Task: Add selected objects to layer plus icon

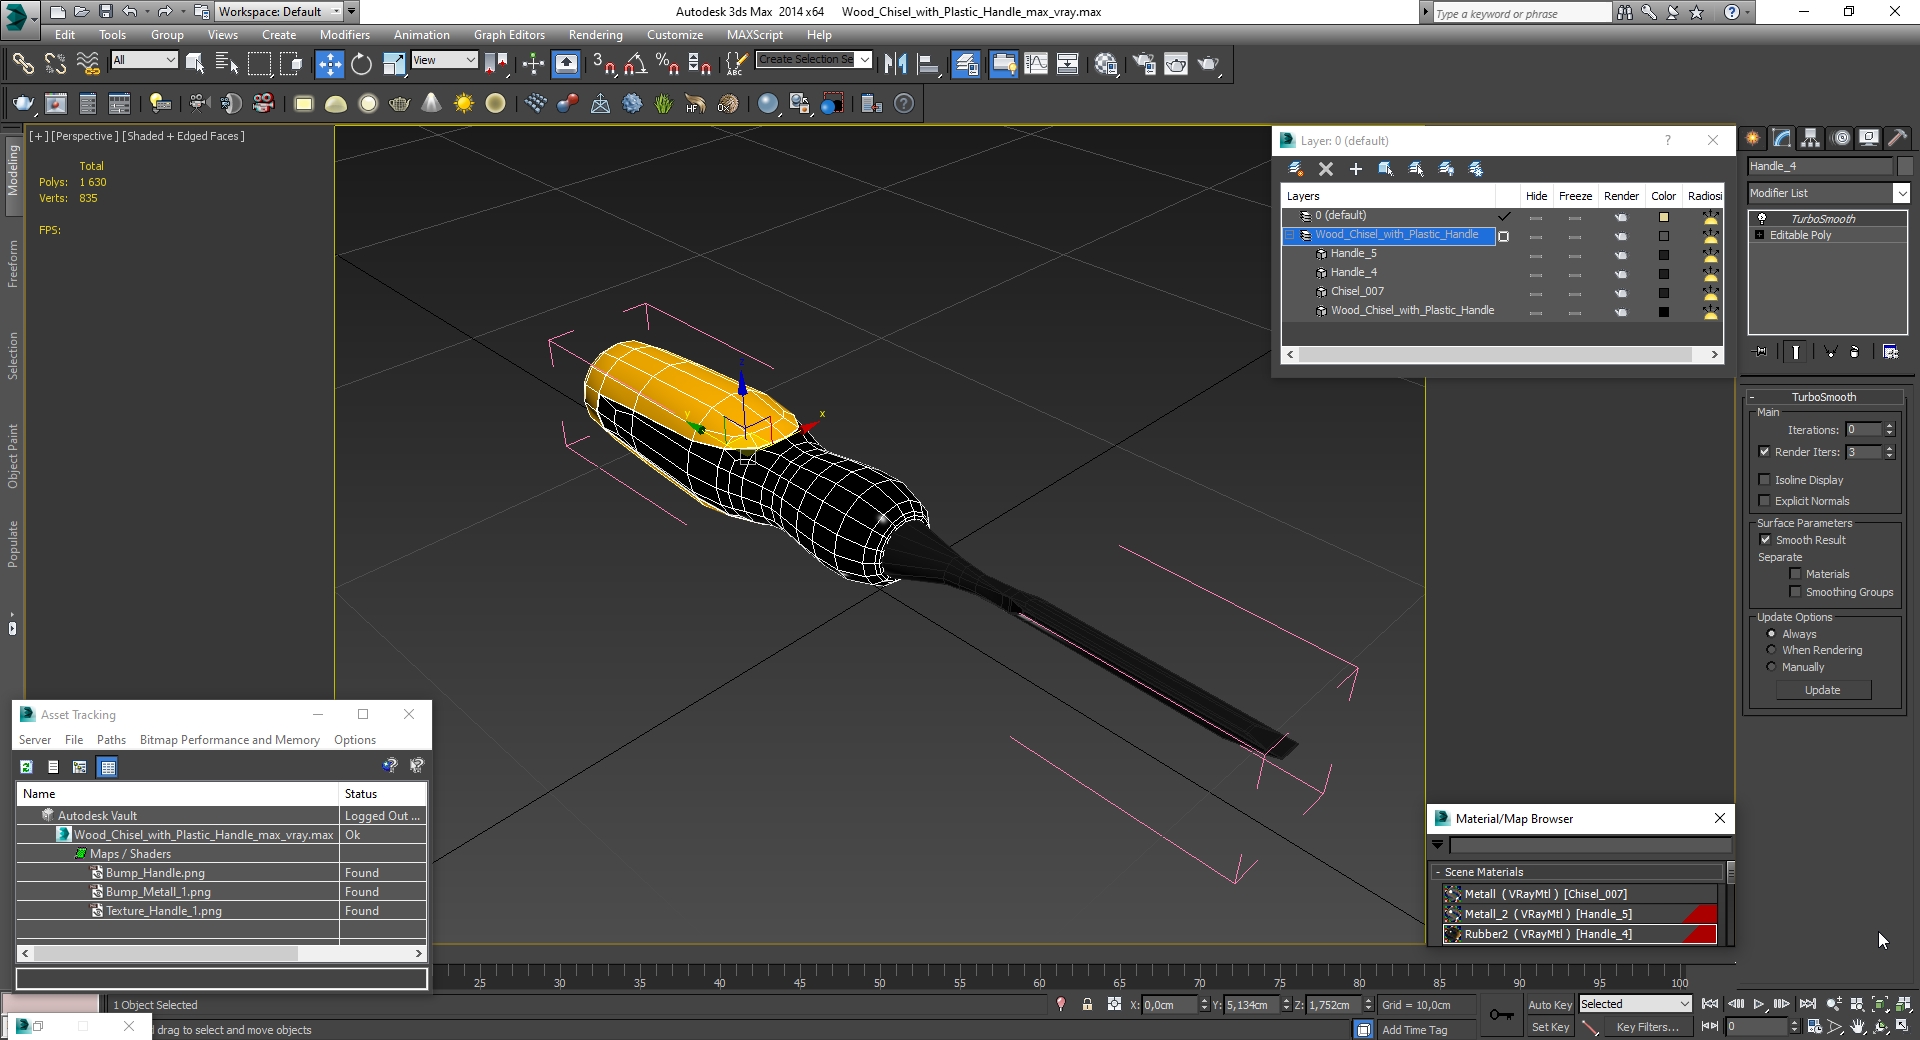Action: pyautogui.click(x=1356, y=169)
